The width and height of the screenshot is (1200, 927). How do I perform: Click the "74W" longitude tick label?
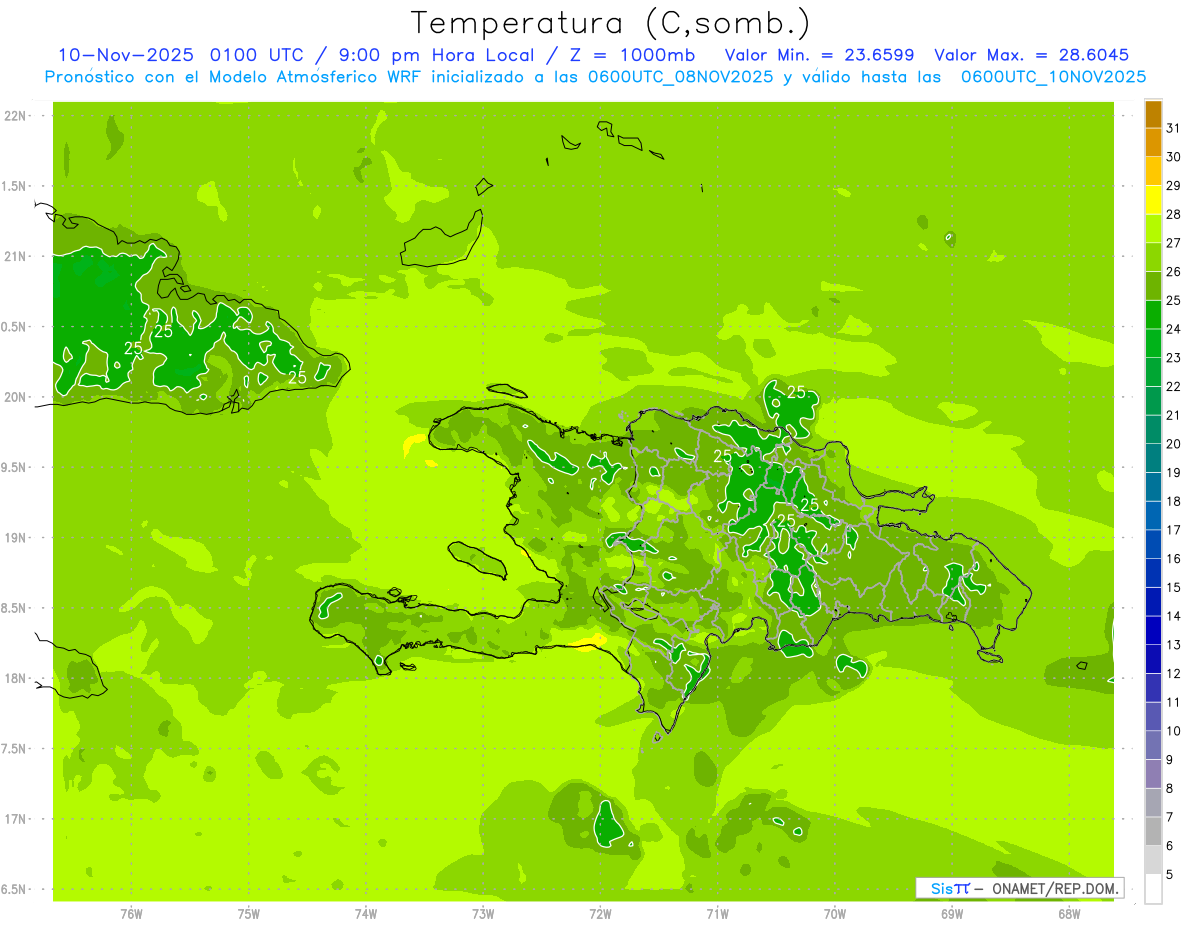click(x=365, y=913)
